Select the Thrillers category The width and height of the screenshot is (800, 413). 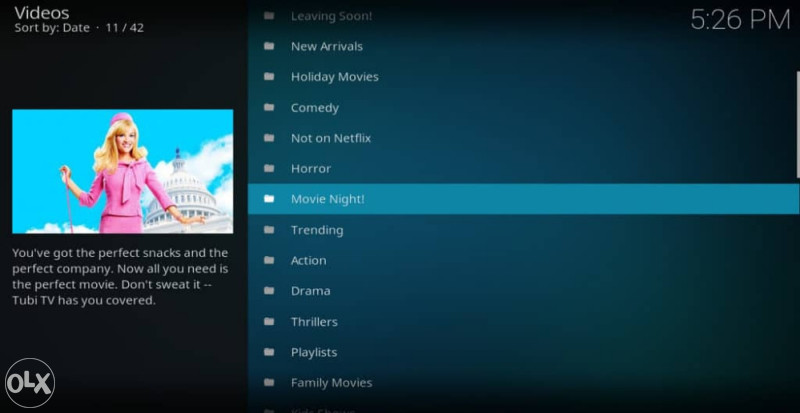(522, 322)
